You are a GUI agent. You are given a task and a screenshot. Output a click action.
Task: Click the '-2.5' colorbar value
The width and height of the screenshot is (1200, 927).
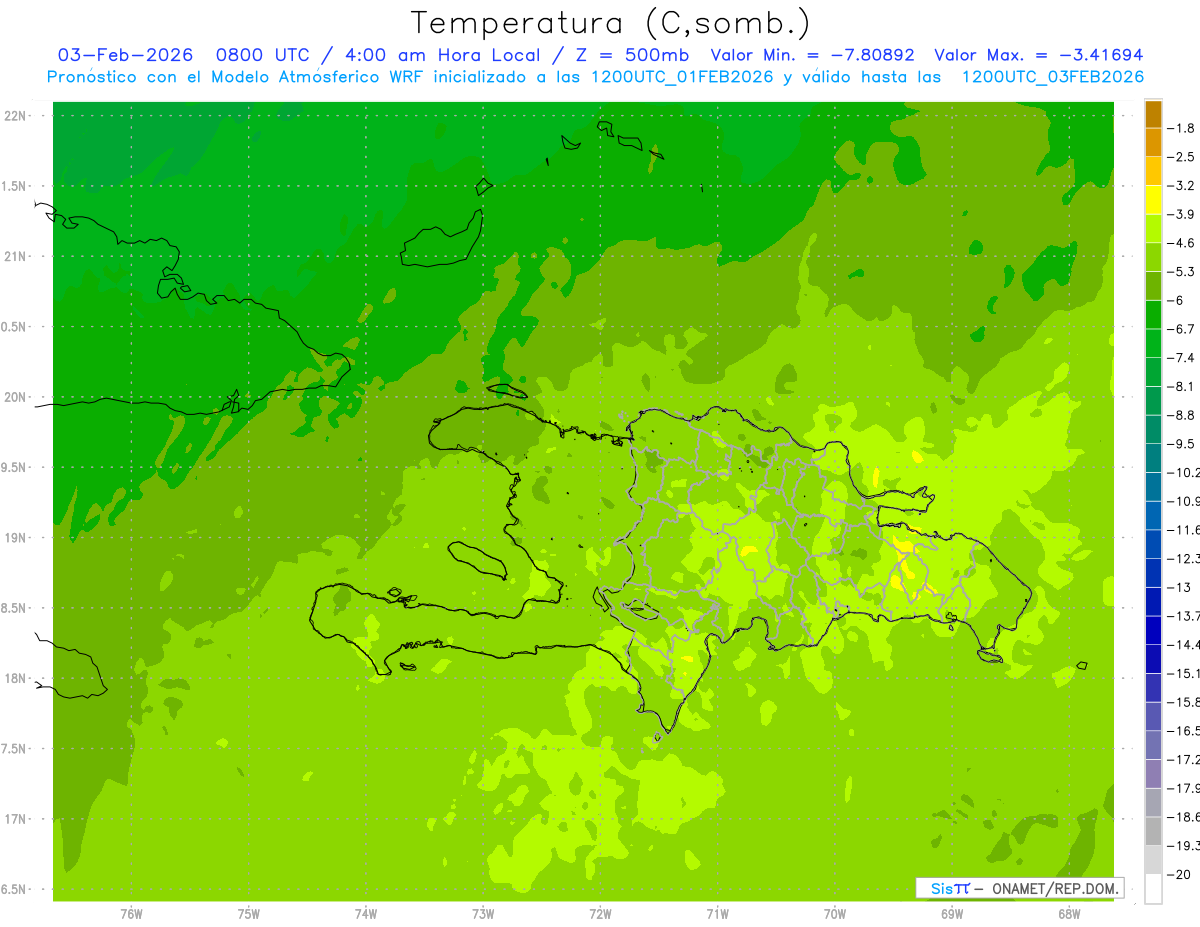click(x=1182, y=157)
